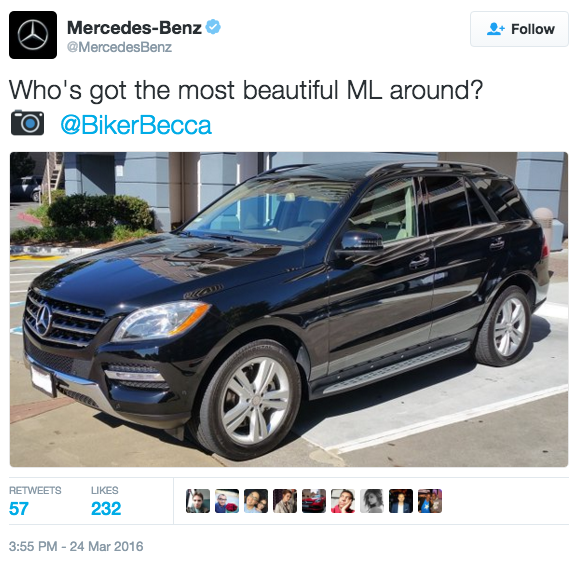Click the add-person icon in Follow button
This screenshot has height=561, width=579.
496,29
